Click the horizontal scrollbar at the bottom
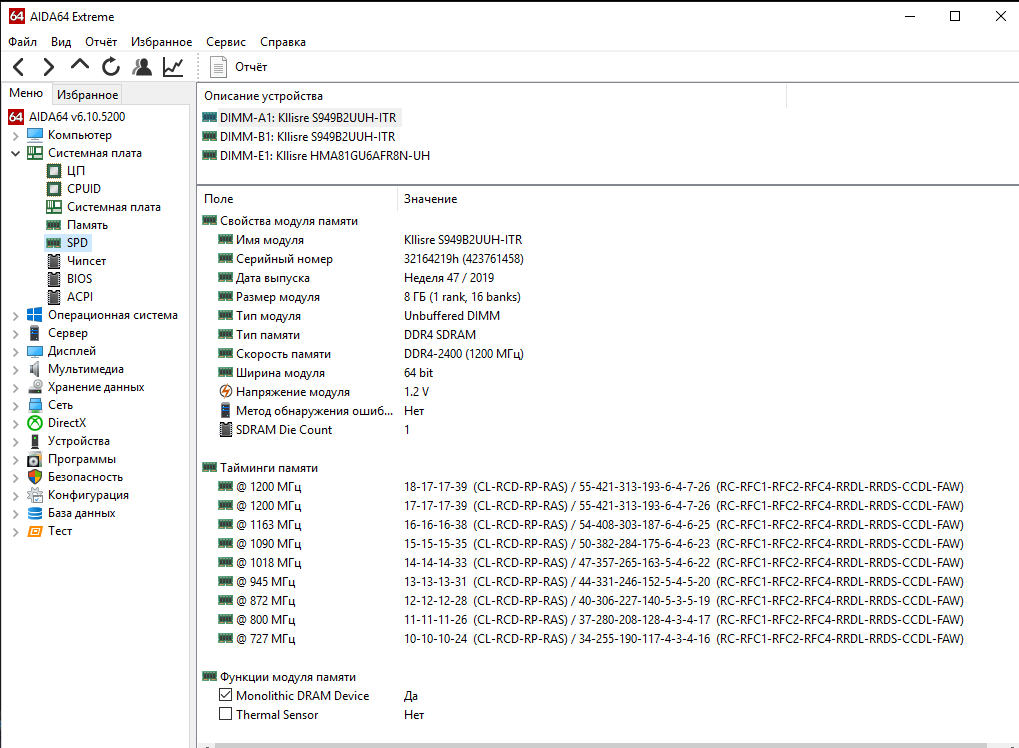Screen dimensions: 1019x748 pos(601,745)
